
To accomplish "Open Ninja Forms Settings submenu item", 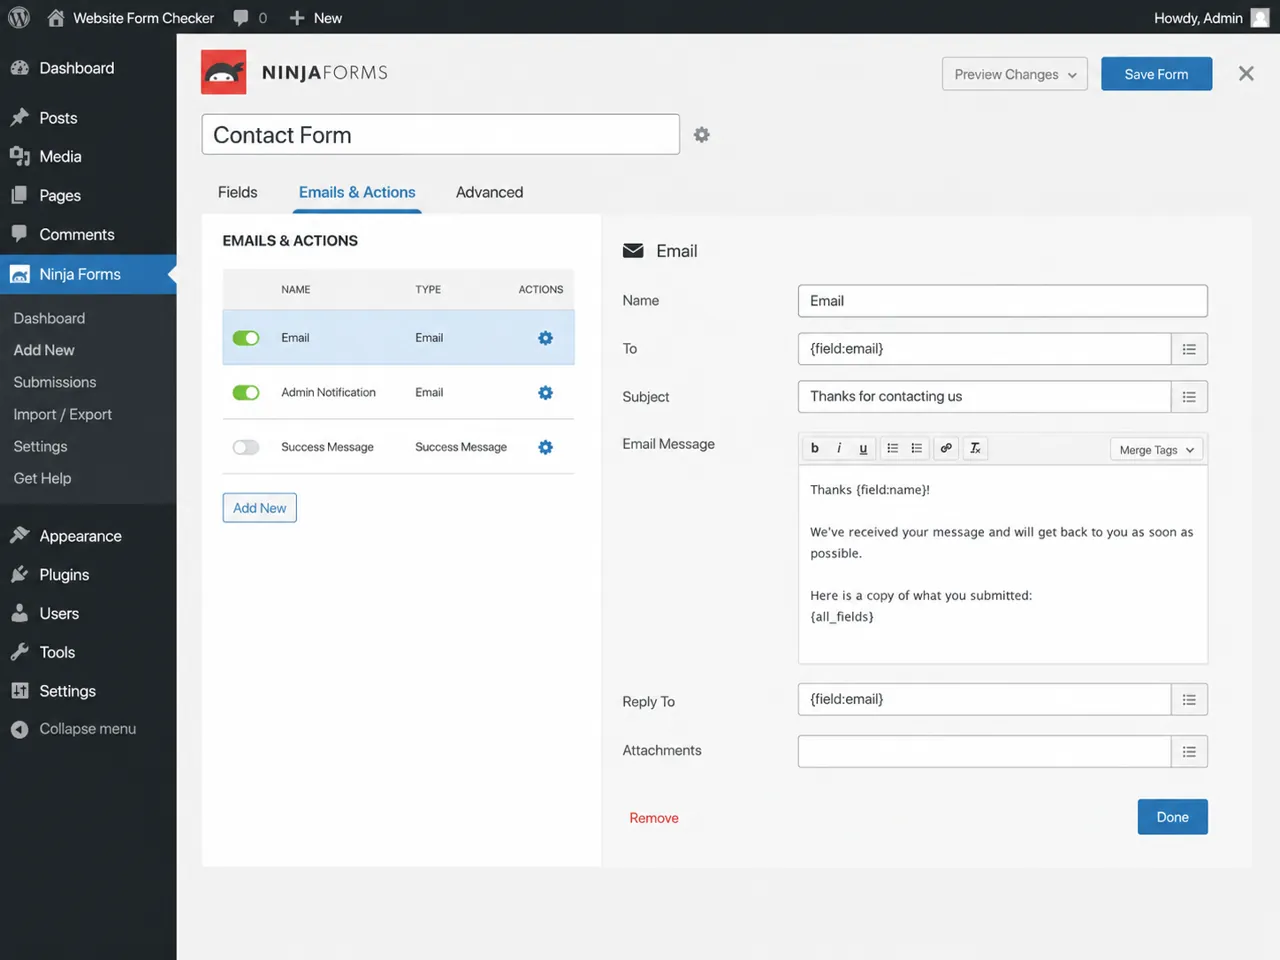I will 40,446.
